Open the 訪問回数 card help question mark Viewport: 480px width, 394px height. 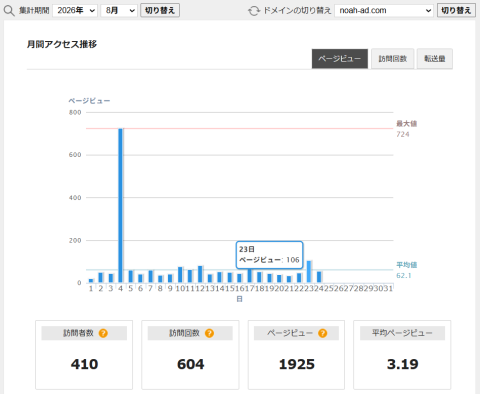pos(209,333)
